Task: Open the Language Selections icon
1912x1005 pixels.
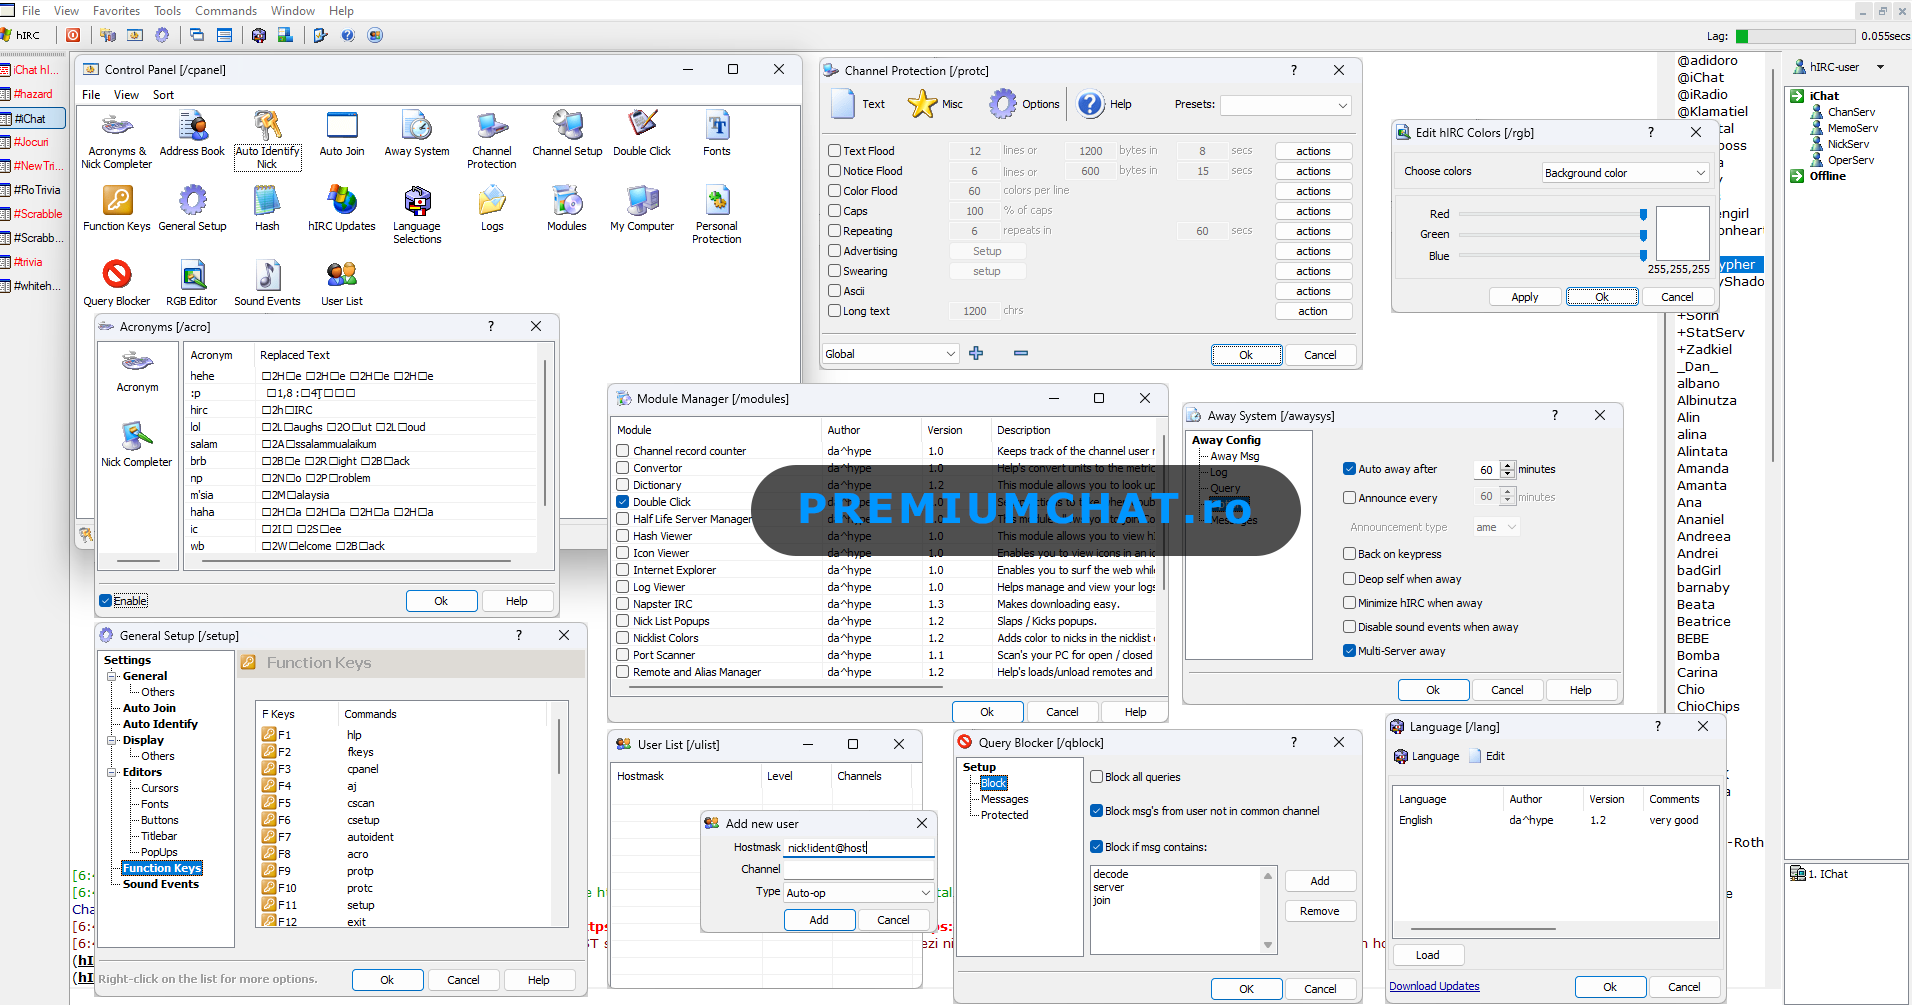Action: coord(417,215)
